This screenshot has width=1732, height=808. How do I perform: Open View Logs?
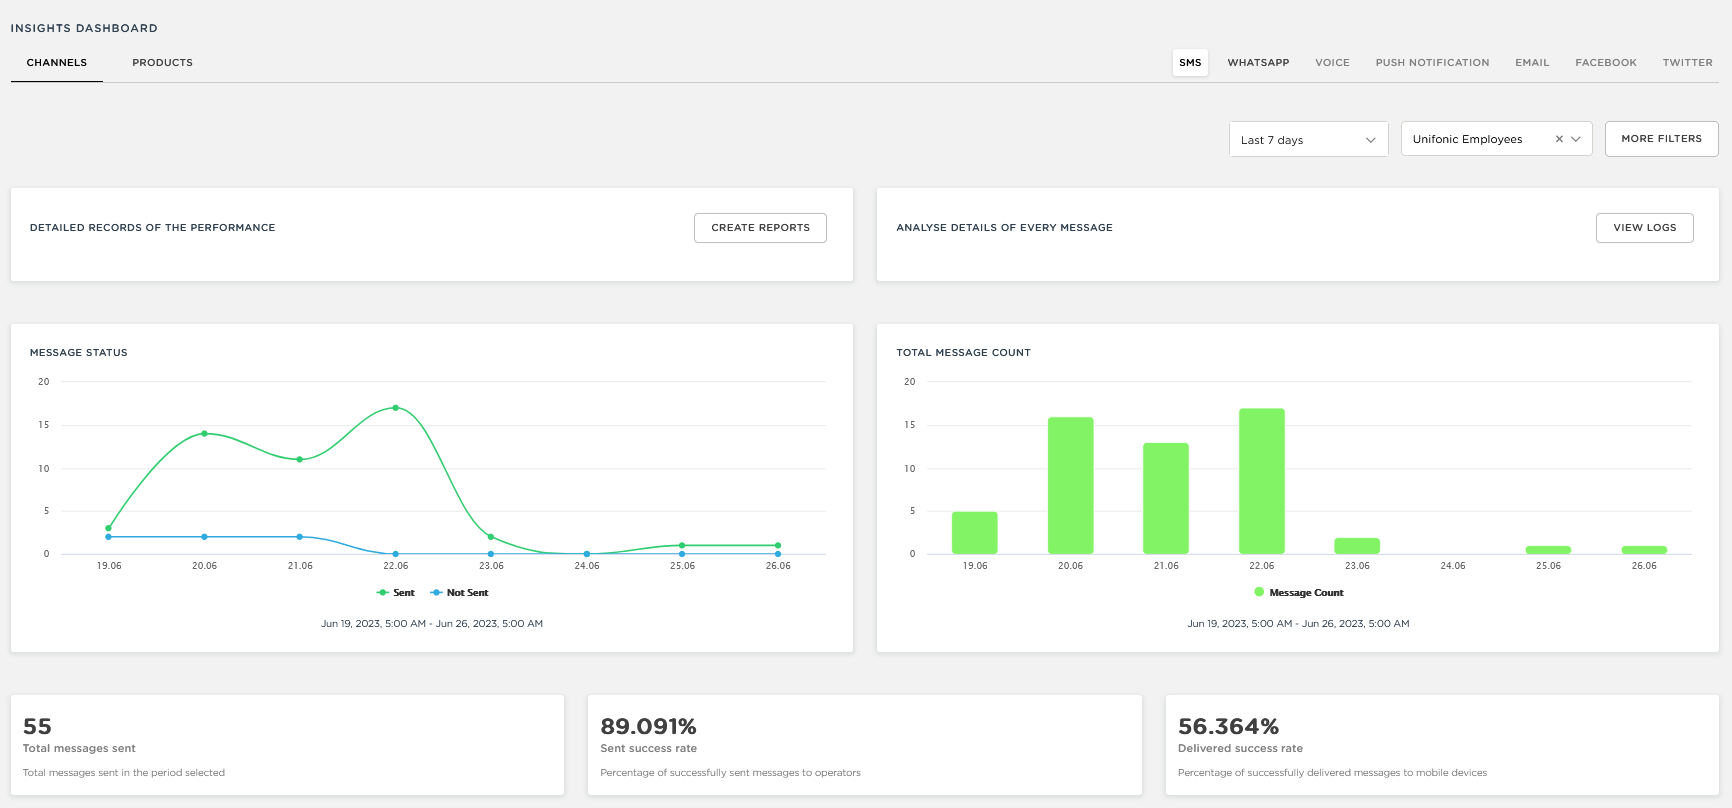click(x=1644, y=228)
